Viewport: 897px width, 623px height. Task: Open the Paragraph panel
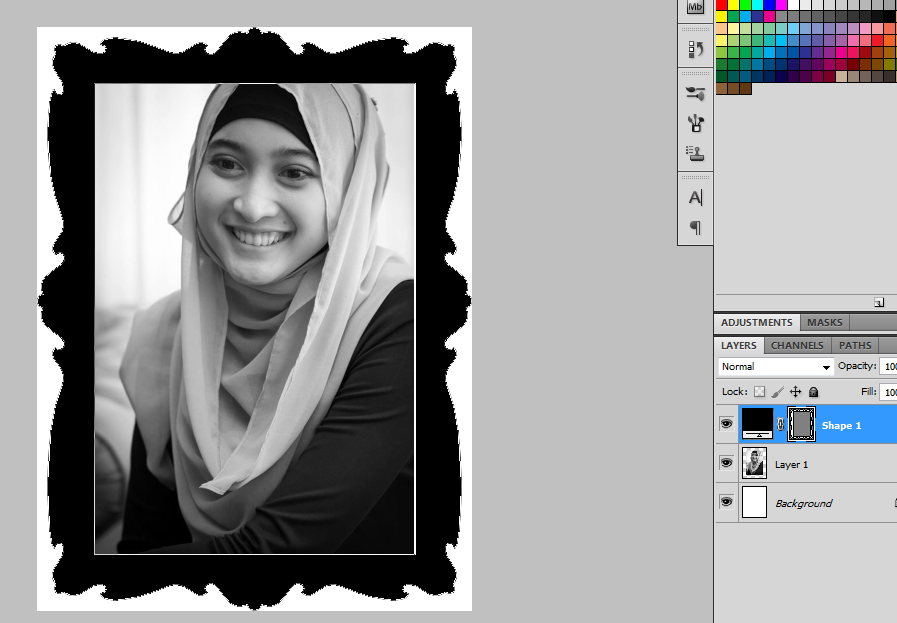pos(695,227)
